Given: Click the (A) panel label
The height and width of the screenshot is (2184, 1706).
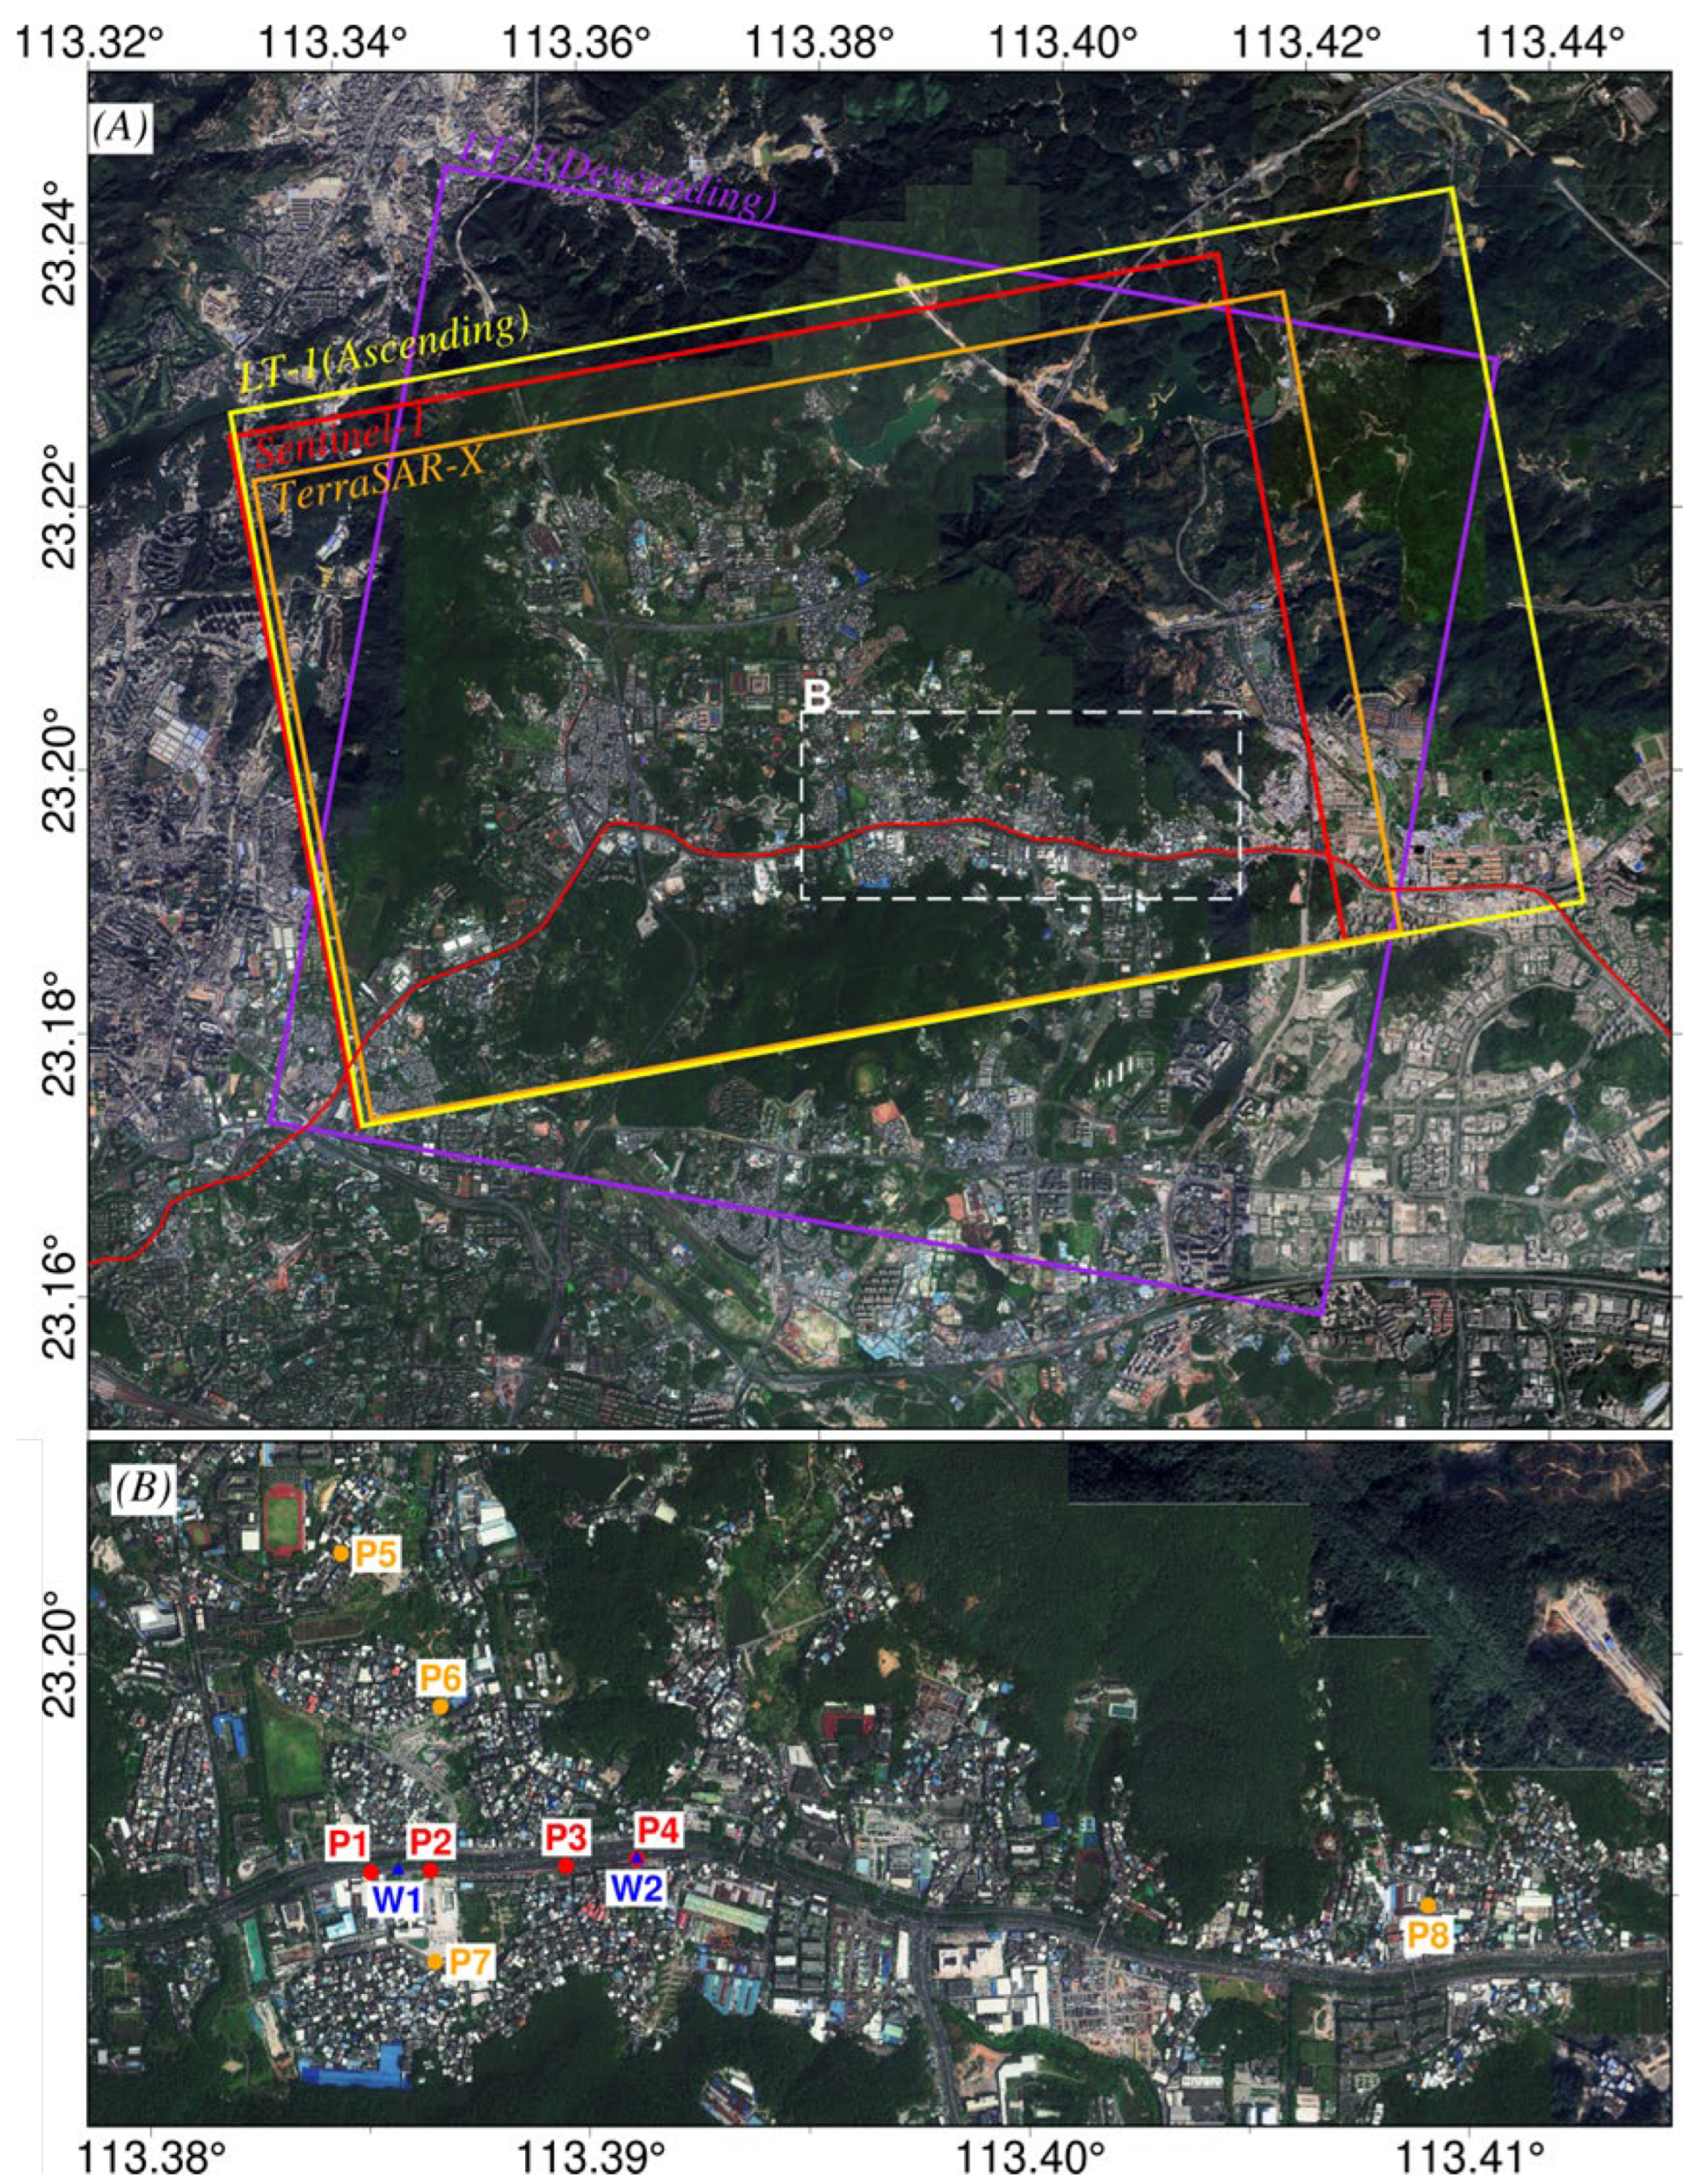Looking at the screenshot, I should pyautogui.click(x=121, y=128).
